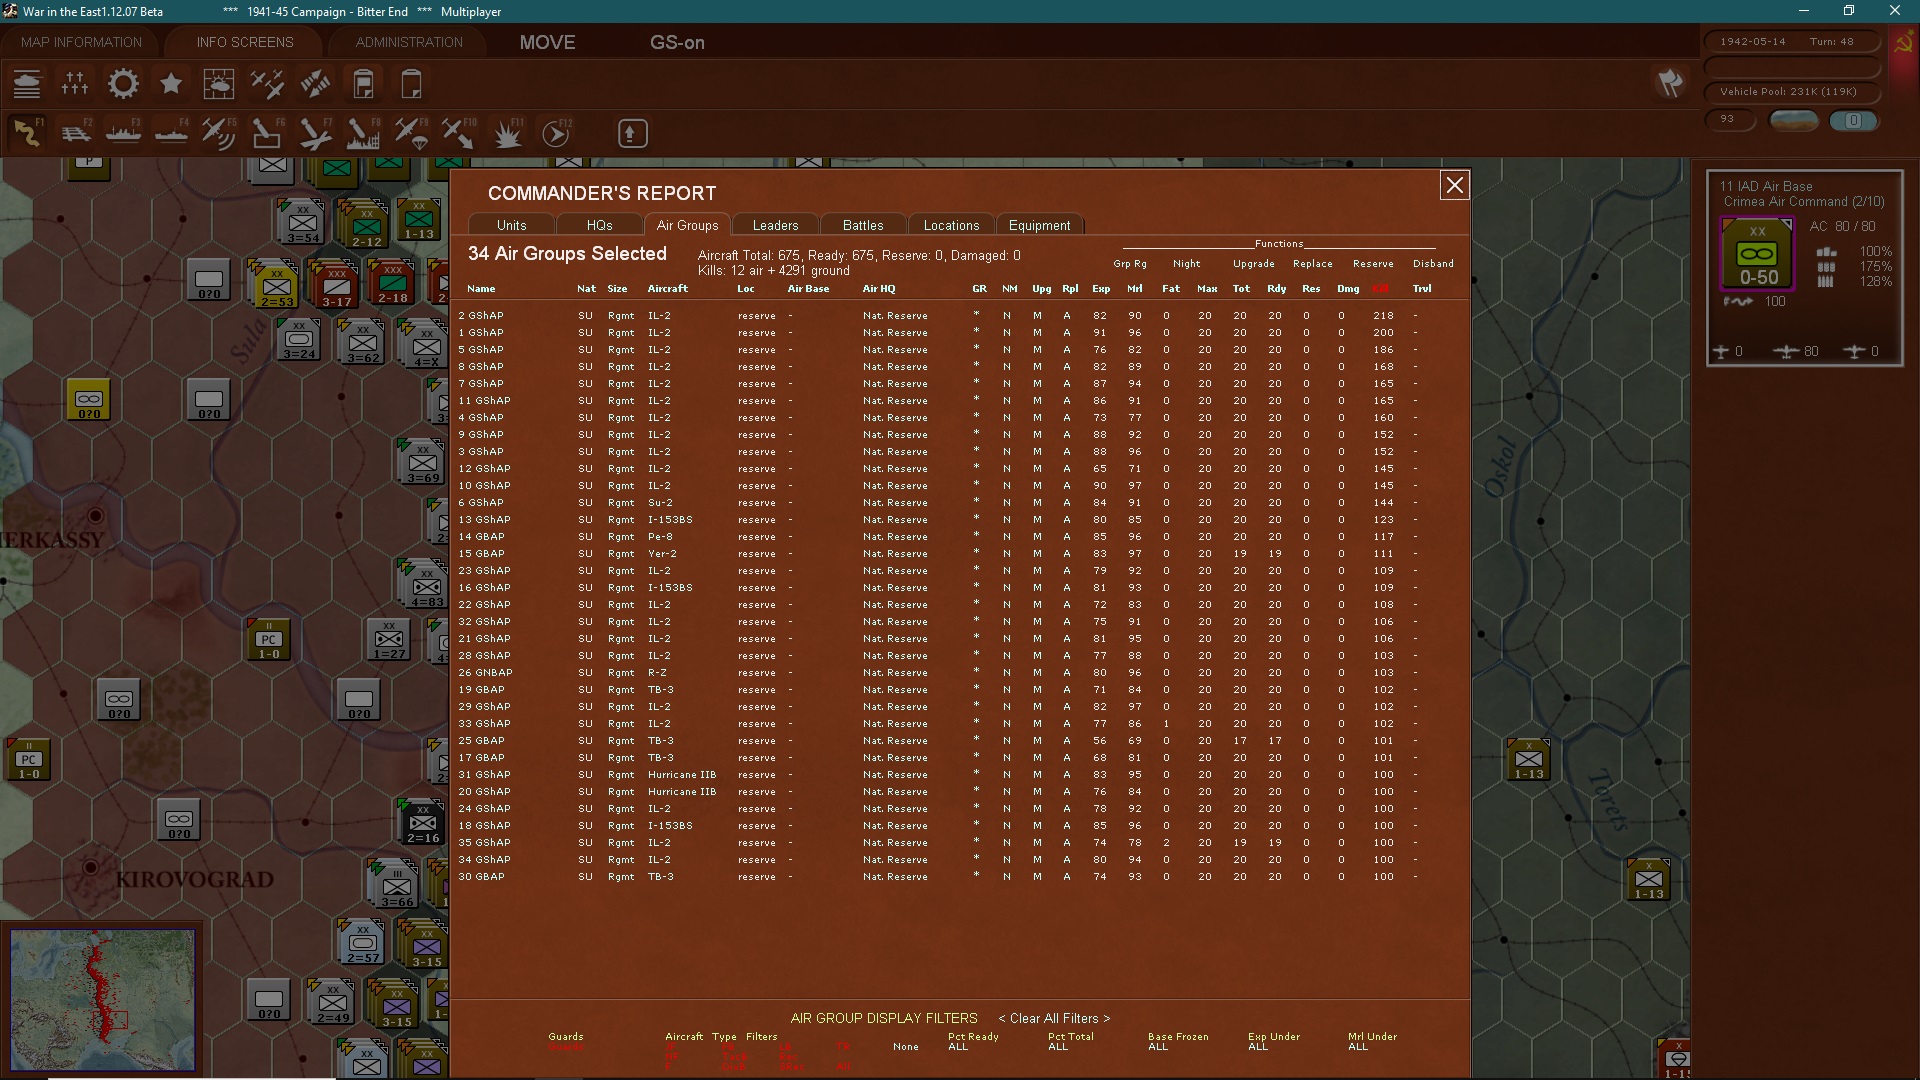The width and height of the screenshot is (1920, 1080).
Task: Switch to the Leaders tab
Action: (x=775, y=225)
